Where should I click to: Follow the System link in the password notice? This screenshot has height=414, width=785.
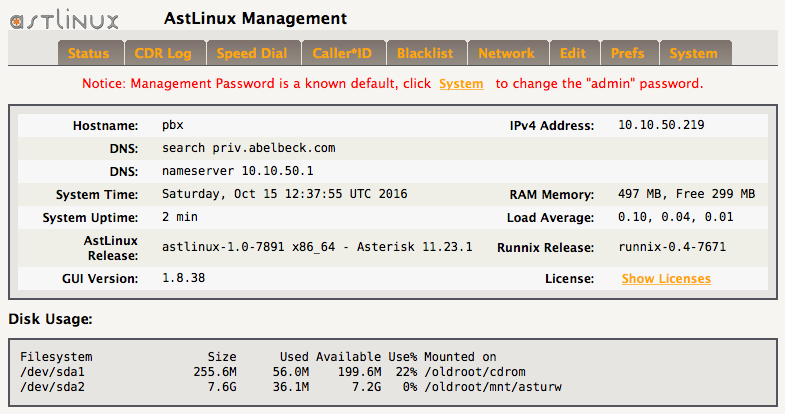click(x=461, y=84)
